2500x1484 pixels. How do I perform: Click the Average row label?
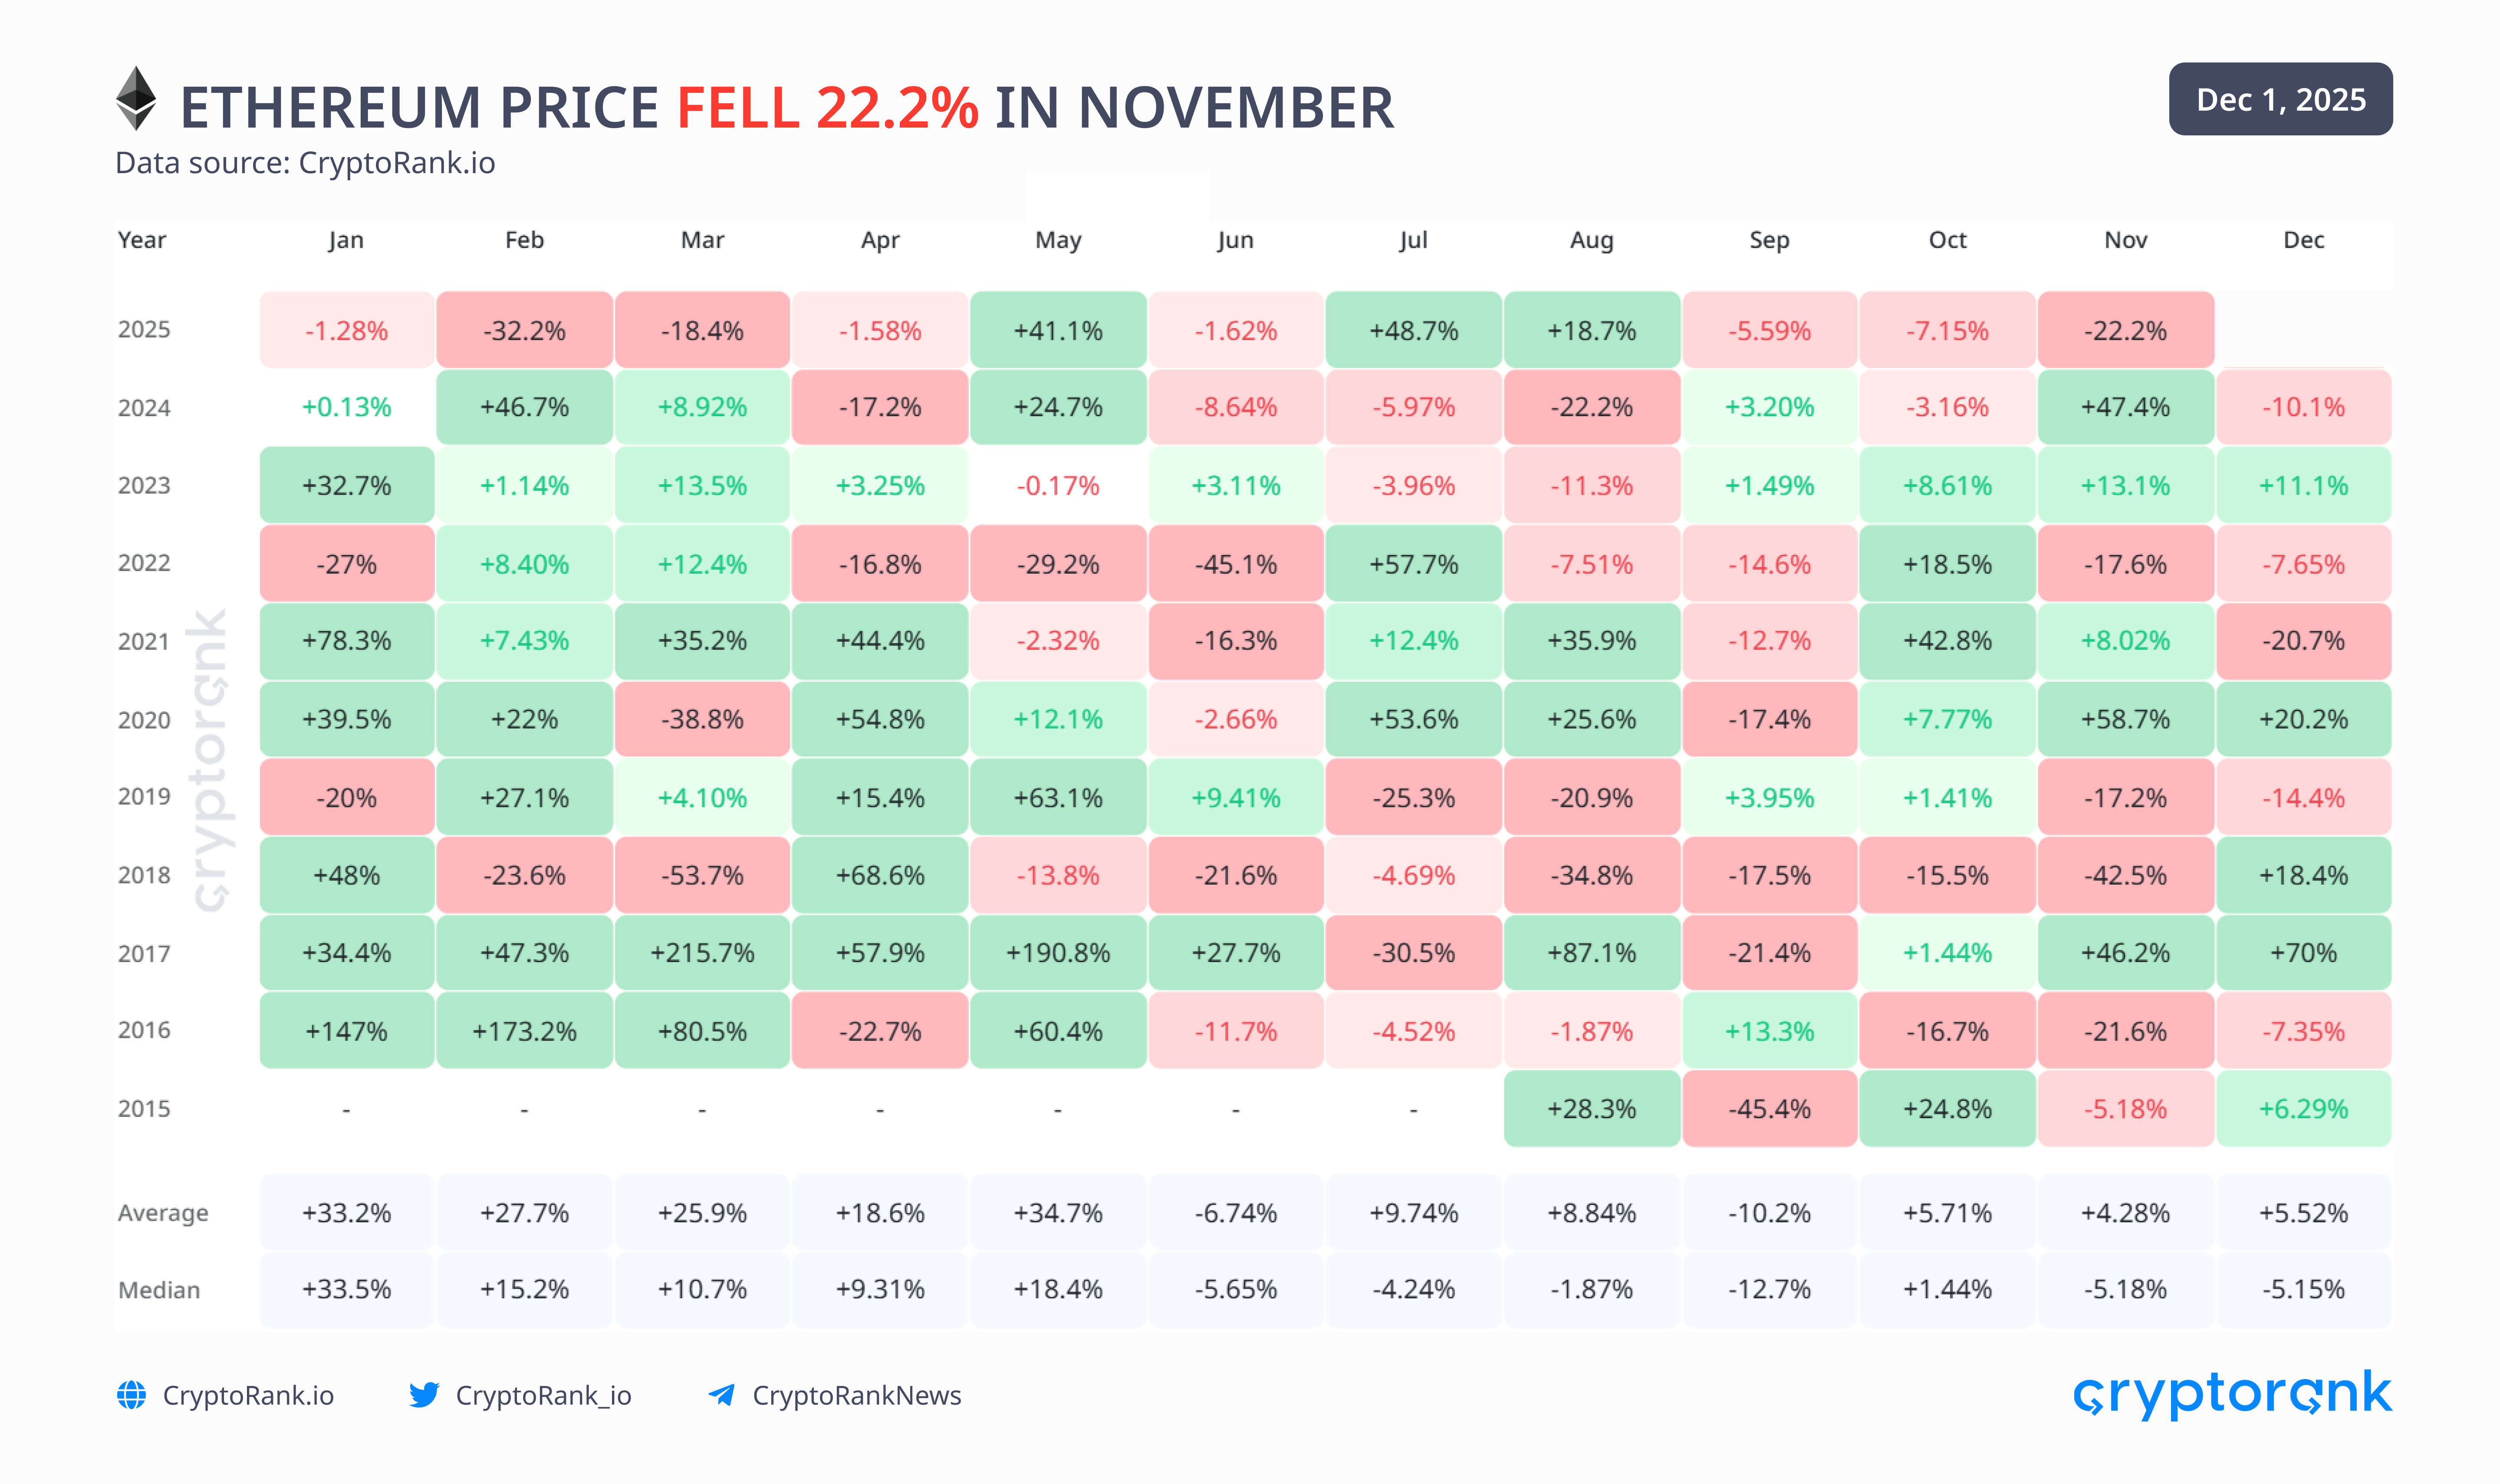tap(163, 1213)
